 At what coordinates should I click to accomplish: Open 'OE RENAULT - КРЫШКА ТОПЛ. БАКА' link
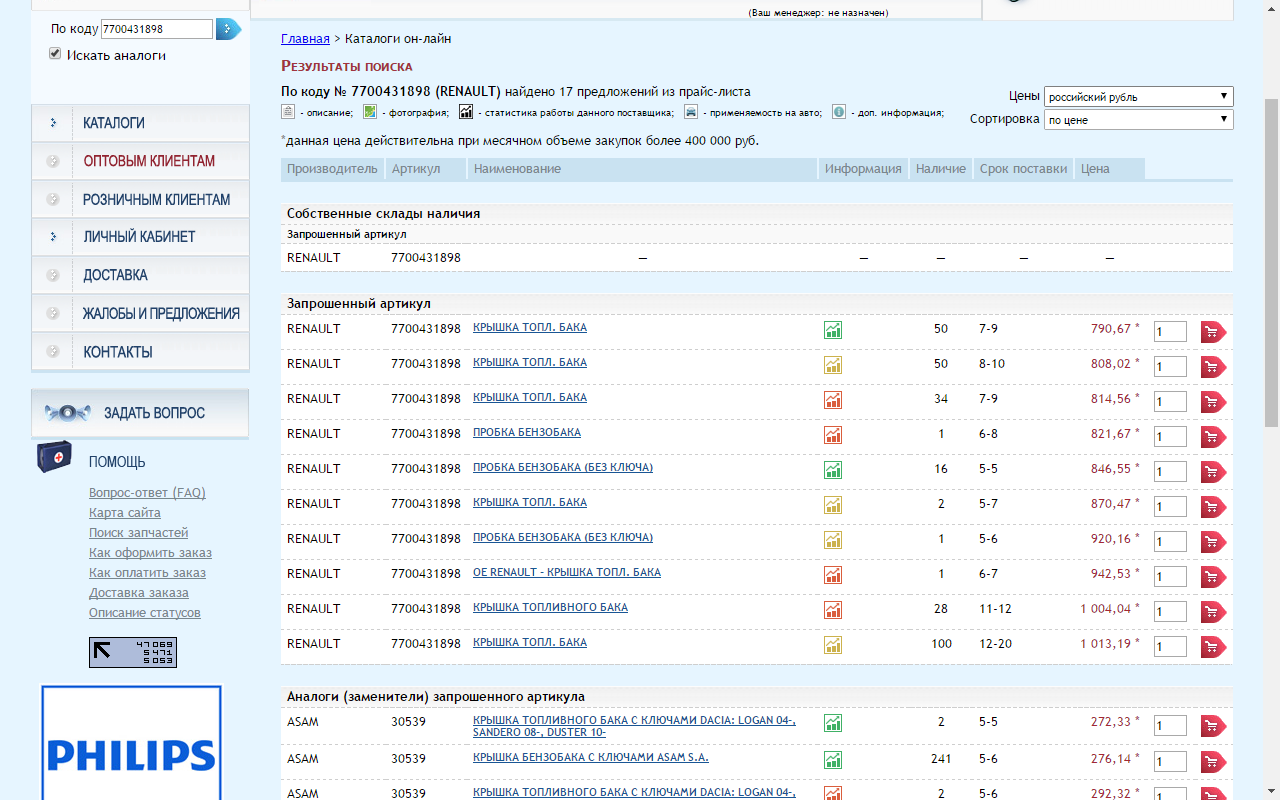click(x=567, y=573)
